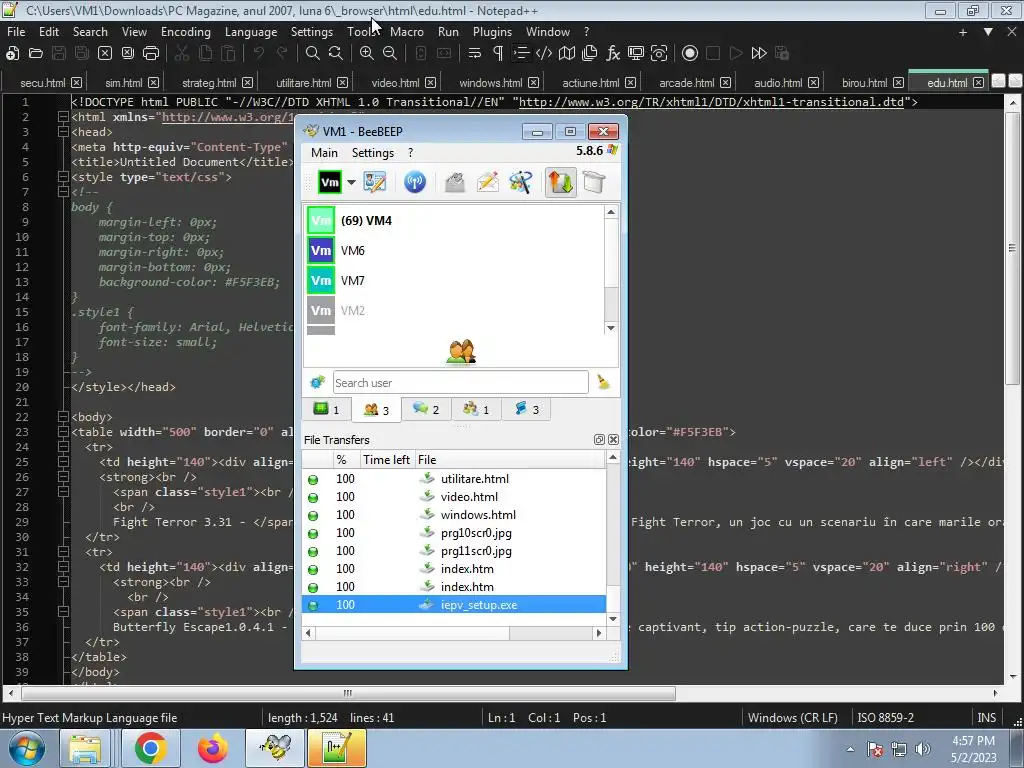Open the Document Map icon in toolbar
The image size is (1024, 768).
(x=567, y=54)
